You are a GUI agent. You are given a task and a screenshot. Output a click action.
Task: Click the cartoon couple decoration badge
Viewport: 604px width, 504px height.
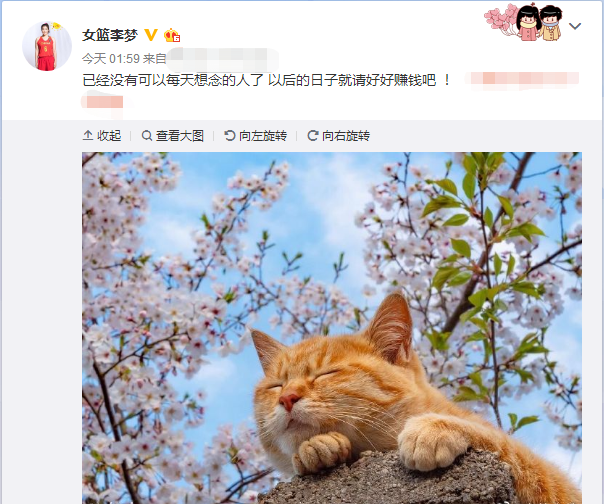(x=523, y=22)
